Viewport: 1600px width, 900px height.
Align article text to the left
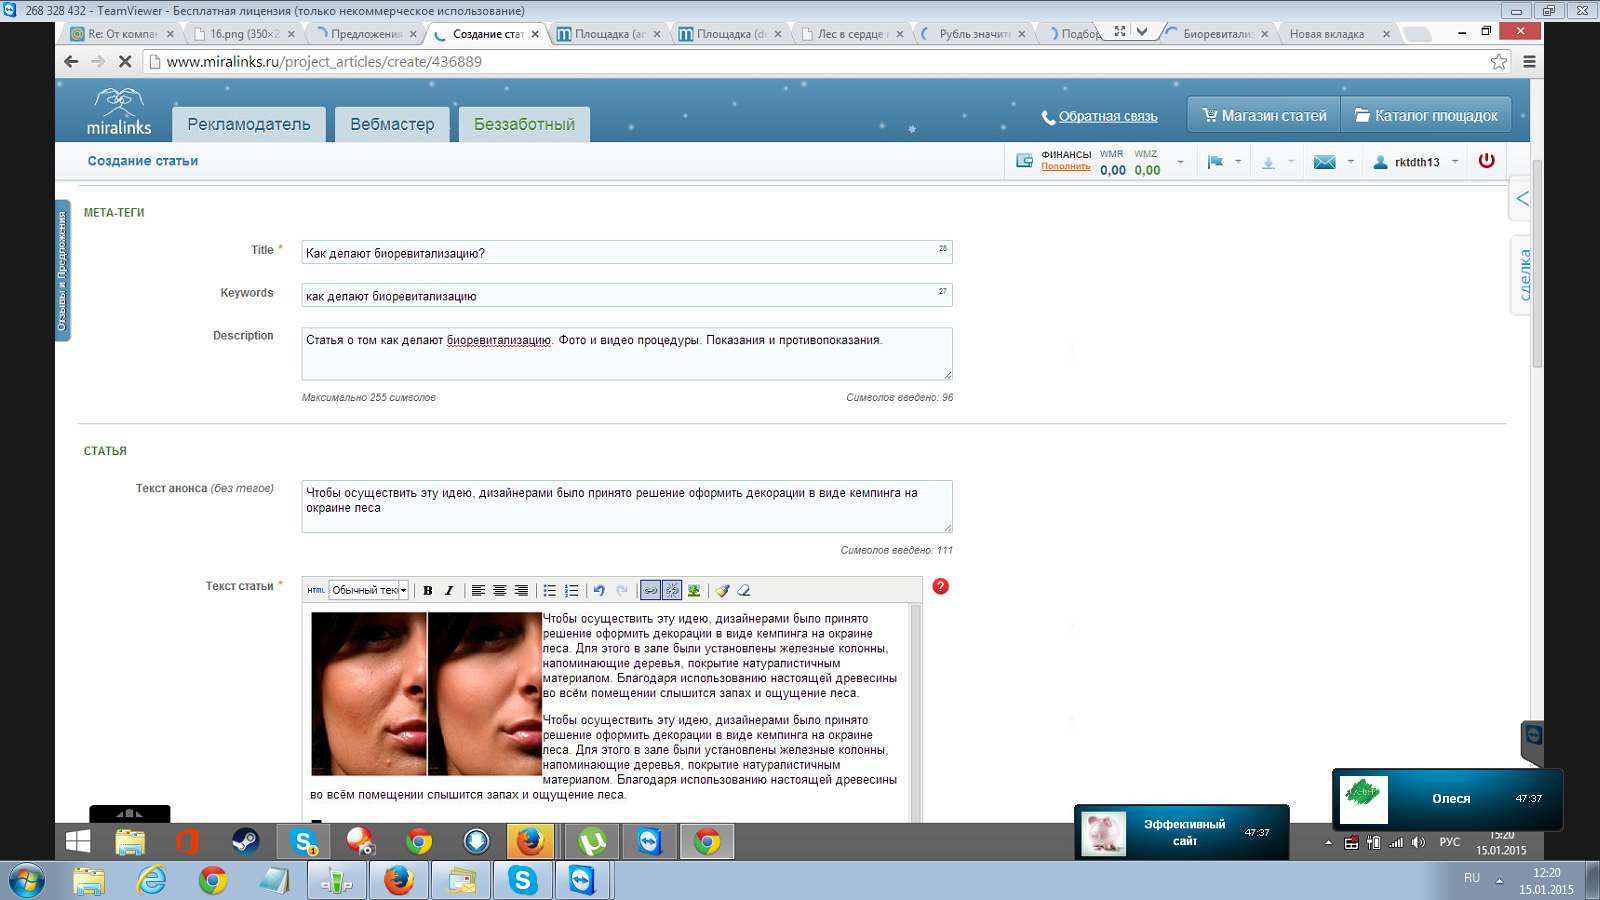pyautogui.click(x=478, y=590)
